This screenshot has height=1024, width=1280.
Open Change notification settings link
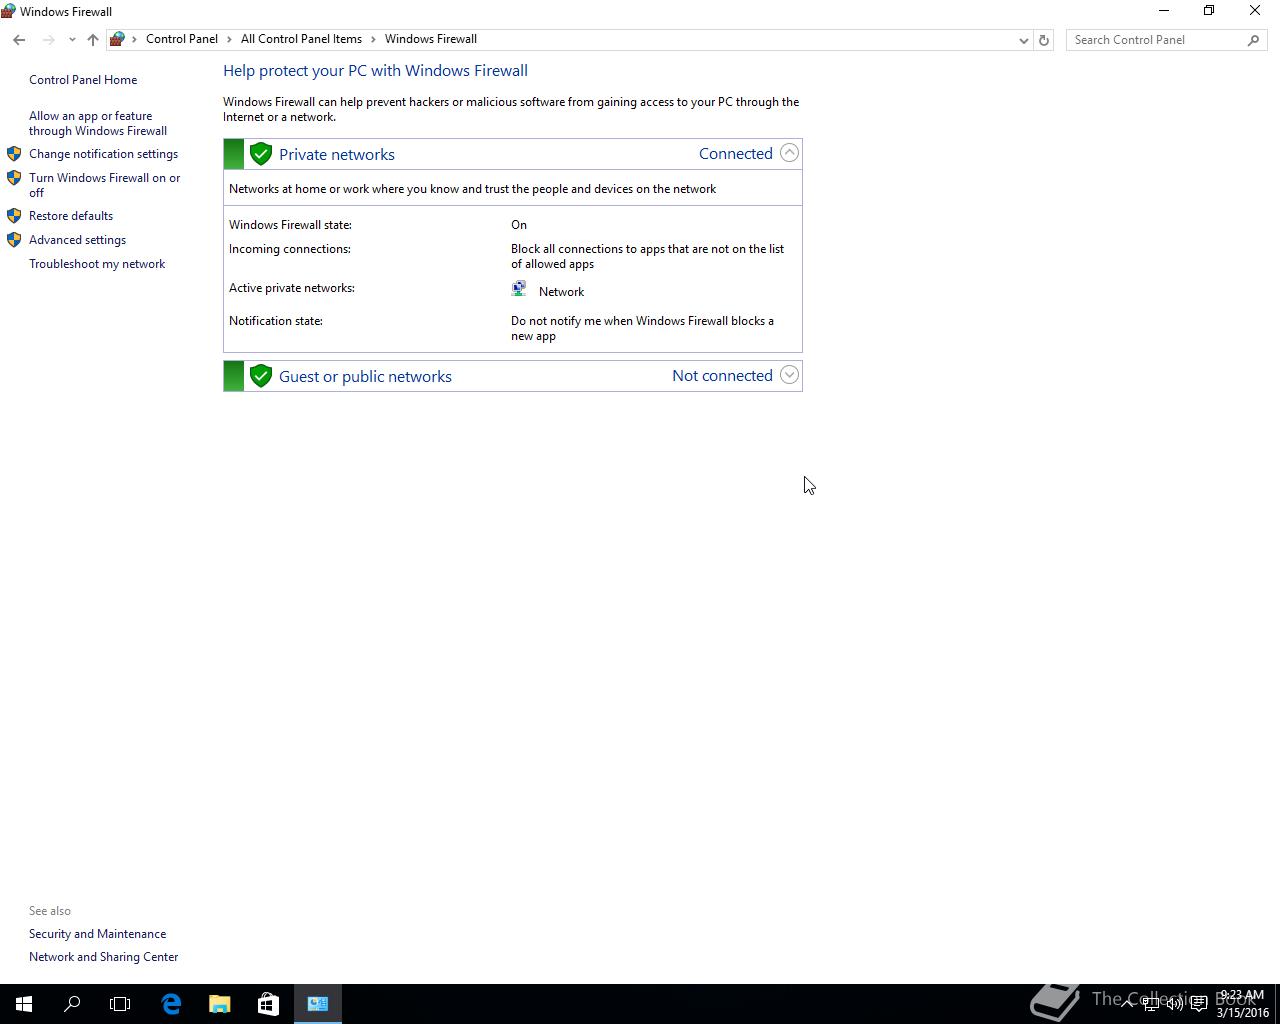pos(103,154)
